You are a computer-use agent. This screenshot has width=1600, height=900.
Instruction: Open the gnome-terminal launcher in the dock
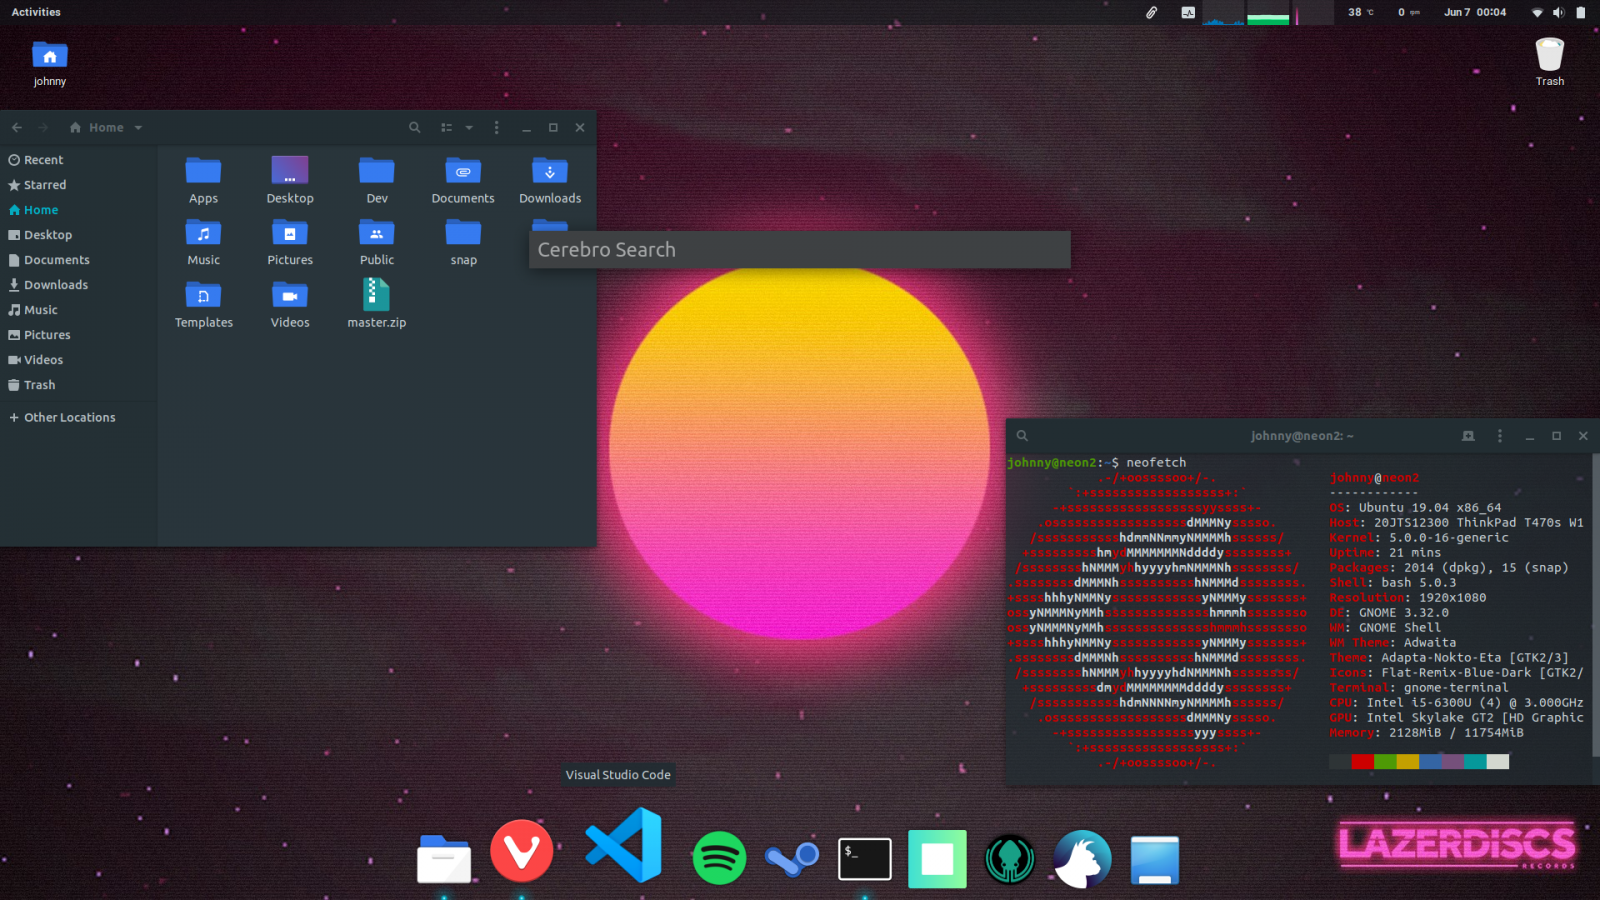pos(864,858)
